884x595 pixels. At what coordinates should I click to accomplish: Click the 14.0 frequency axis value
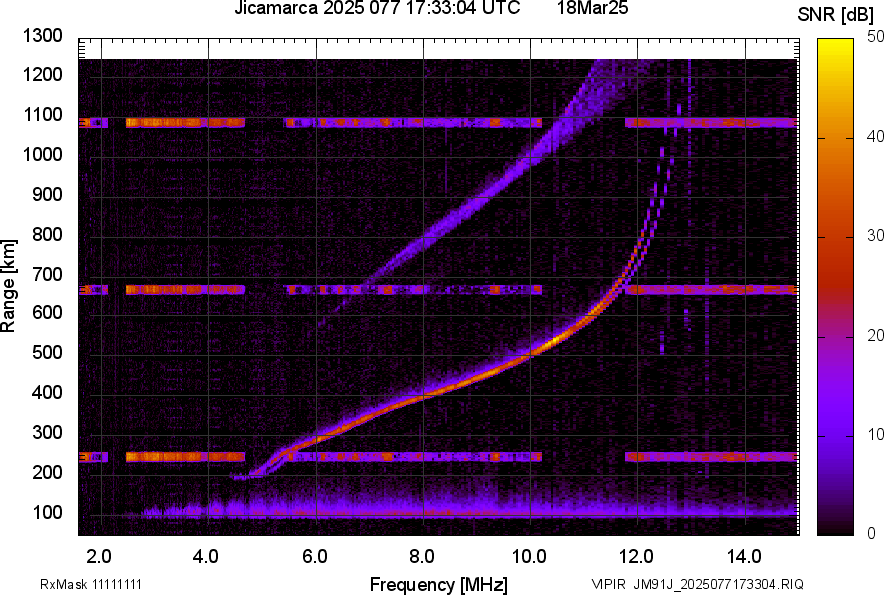point(744,557)
